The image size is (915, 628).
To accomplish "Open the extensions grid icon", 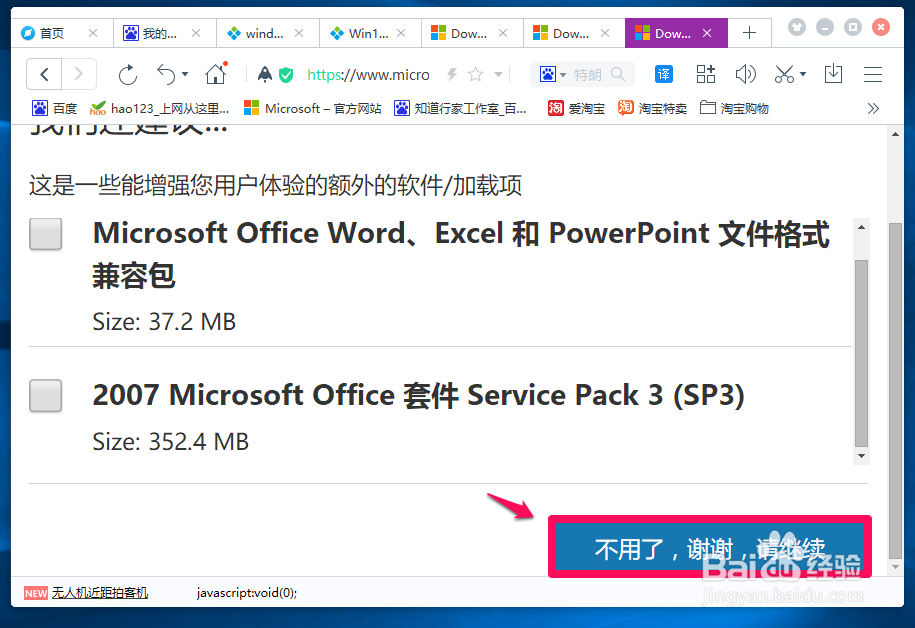I will pyautogui.click(x=706, y=74).
